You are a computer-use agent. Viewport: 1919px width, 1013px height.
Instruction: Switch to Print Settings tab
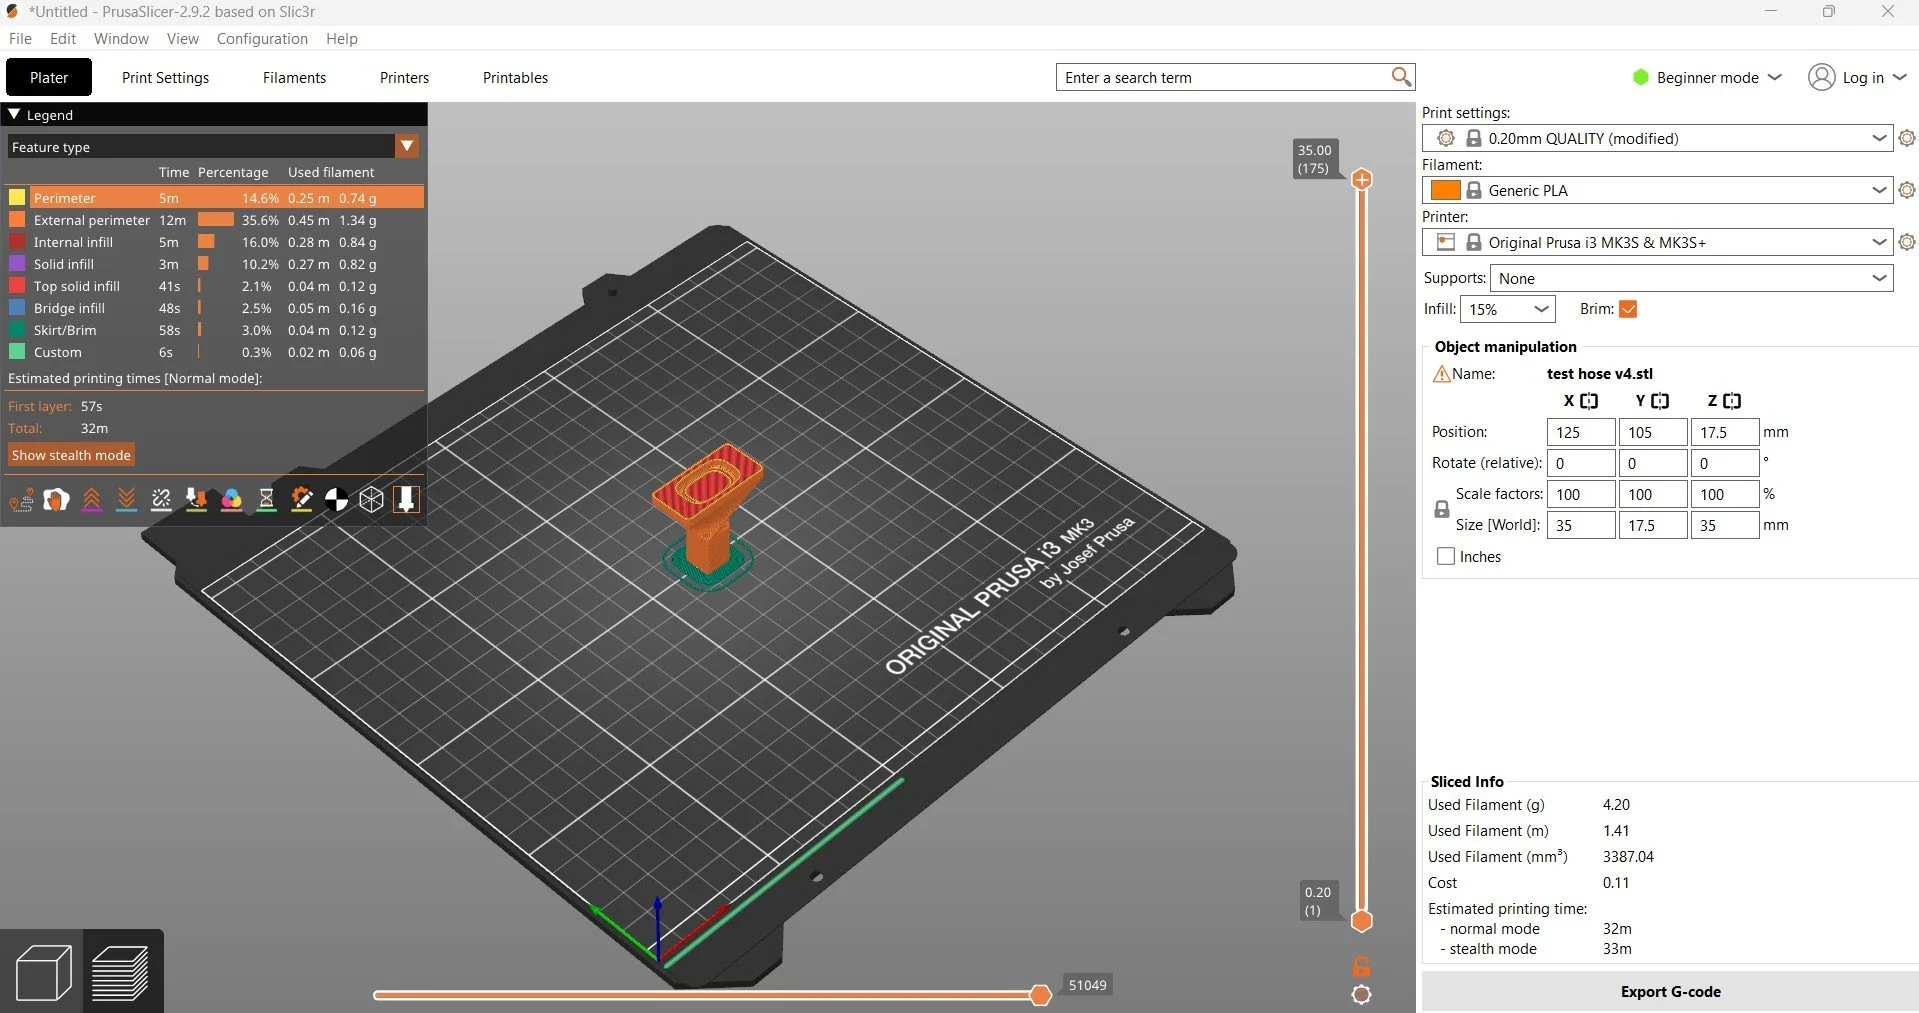[165, 77]
